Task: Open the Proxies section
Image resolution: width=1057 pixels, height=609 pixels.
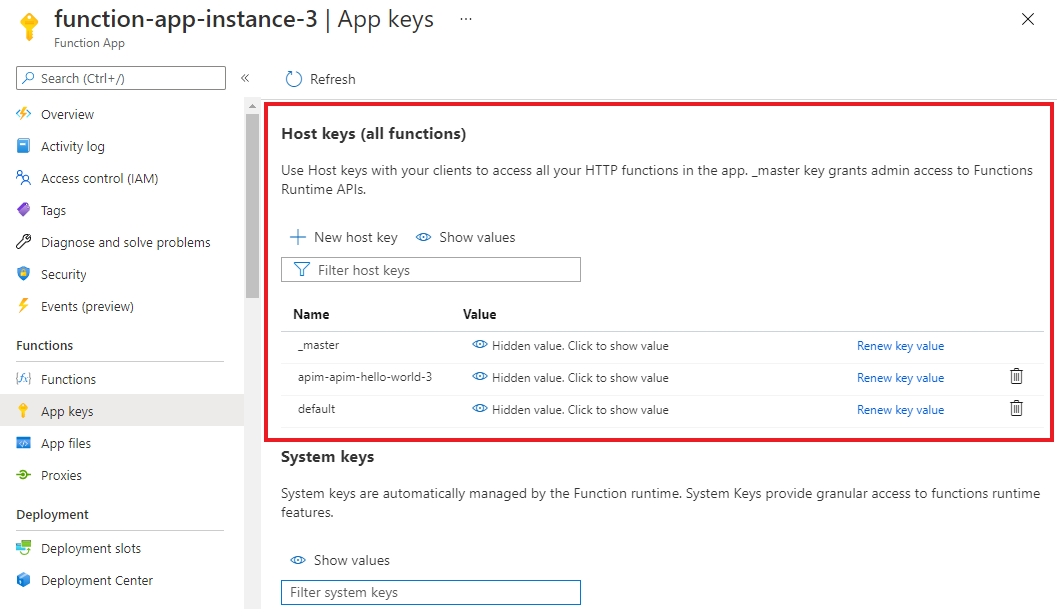Action: (x=61, y=475)
